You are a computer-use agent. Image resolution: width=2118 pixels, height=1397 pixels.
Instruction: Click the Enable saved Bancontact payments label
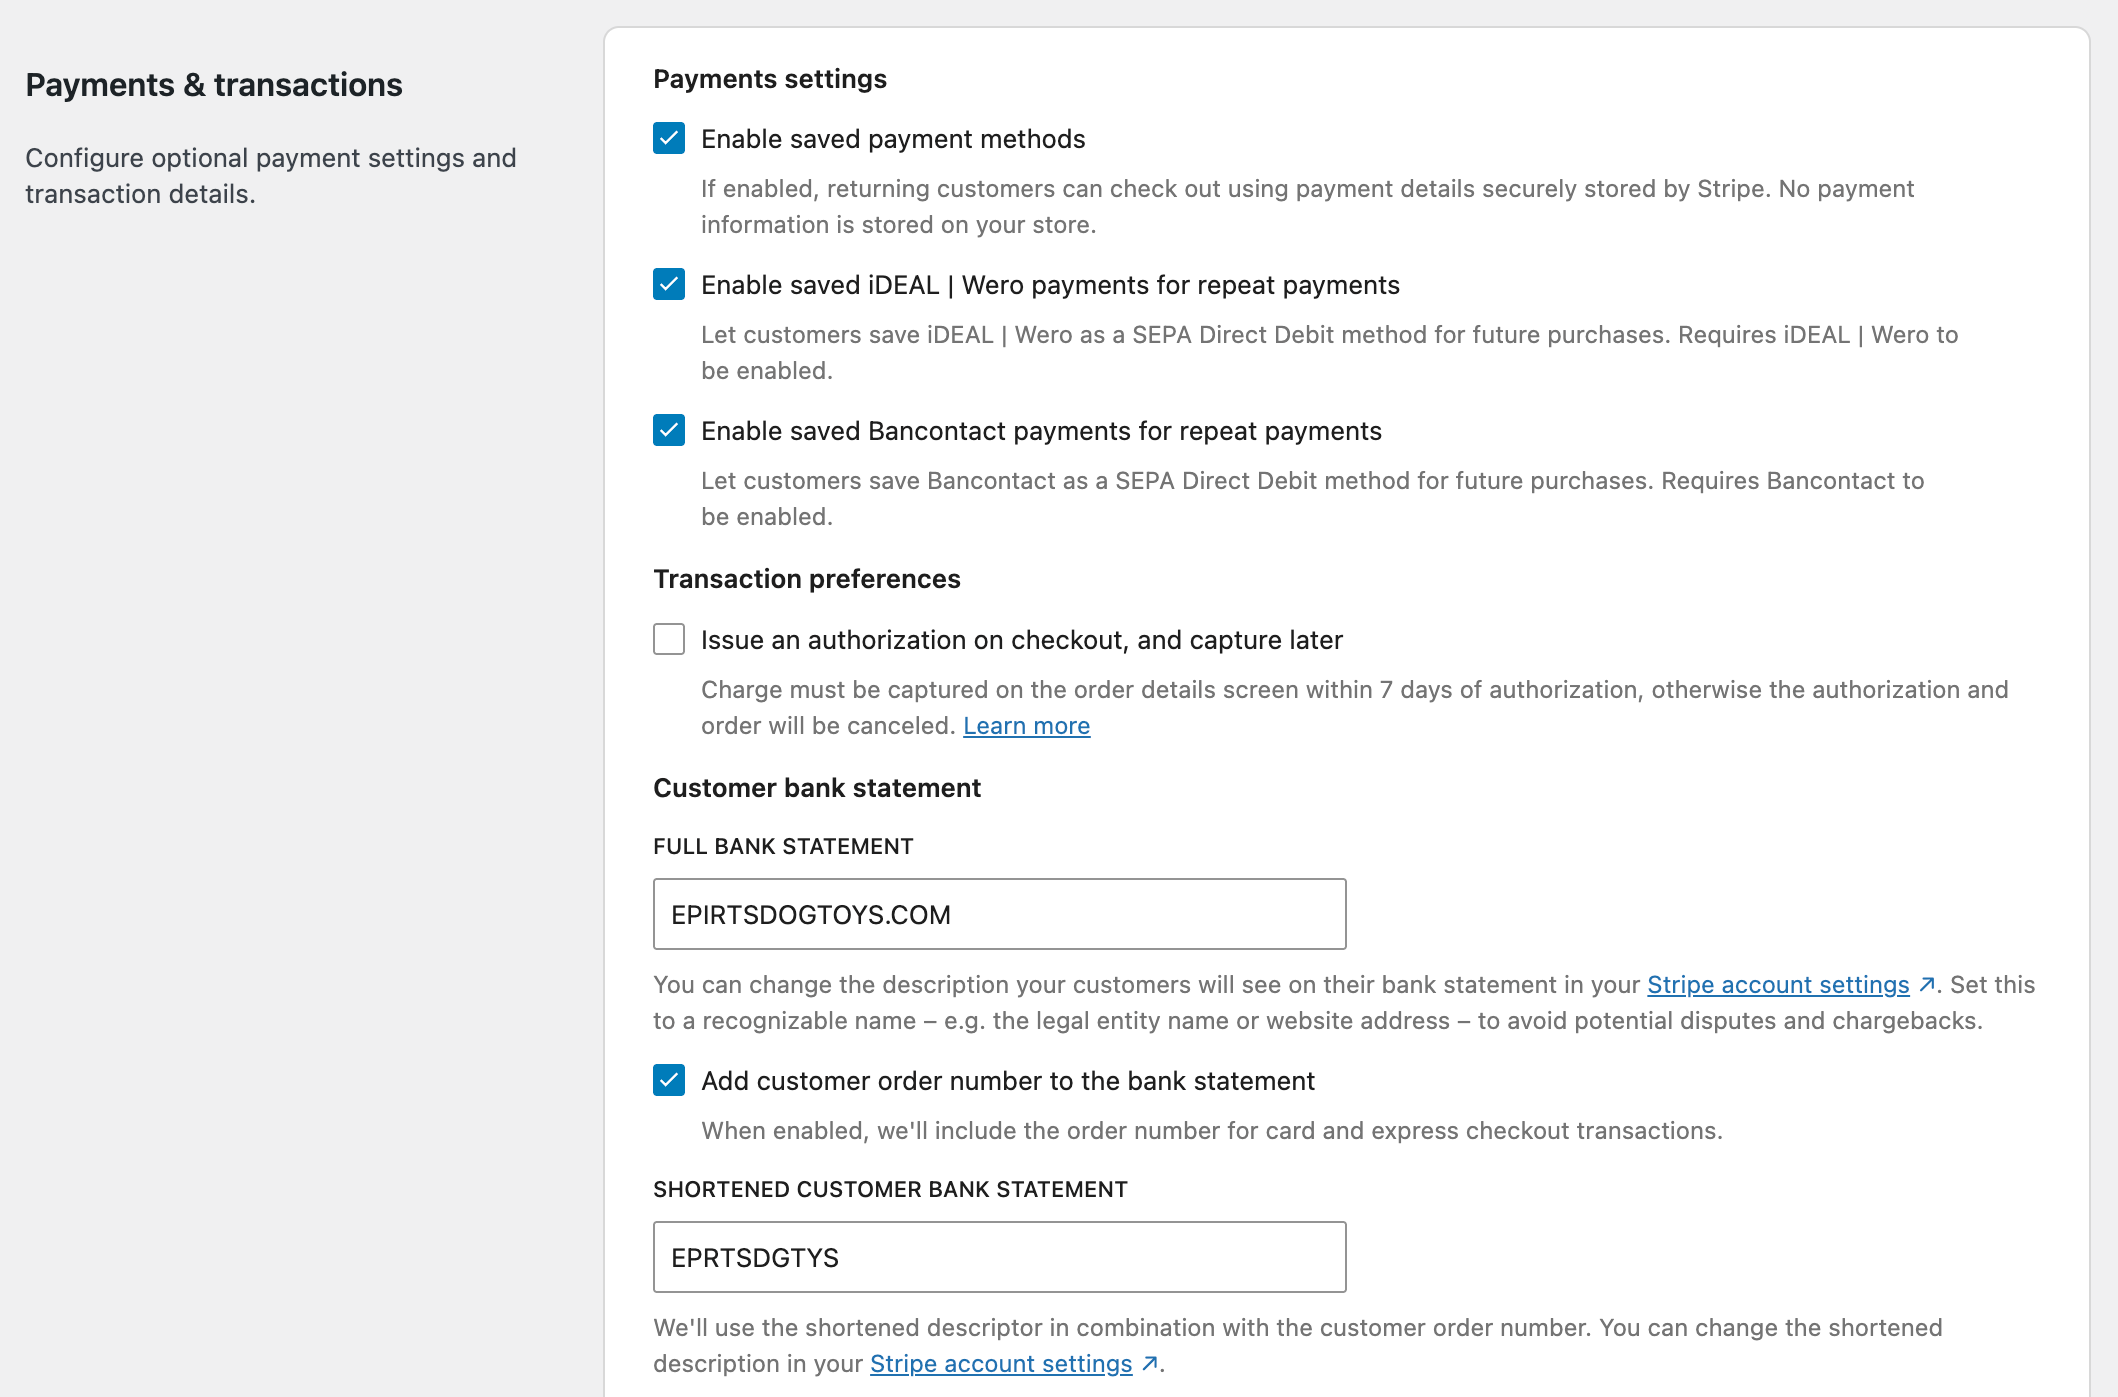pyautogui.click(x=1041, y=431)
